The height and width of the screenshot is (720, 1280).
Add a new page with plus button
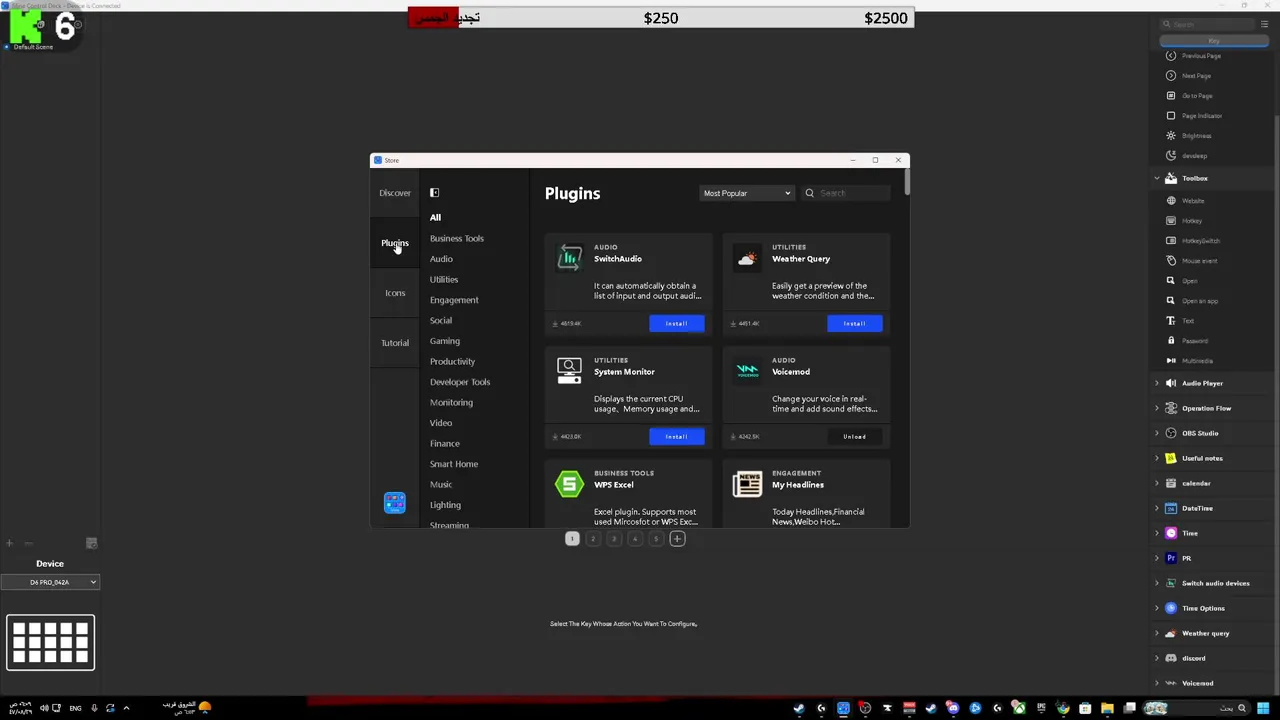coord(677,539)
